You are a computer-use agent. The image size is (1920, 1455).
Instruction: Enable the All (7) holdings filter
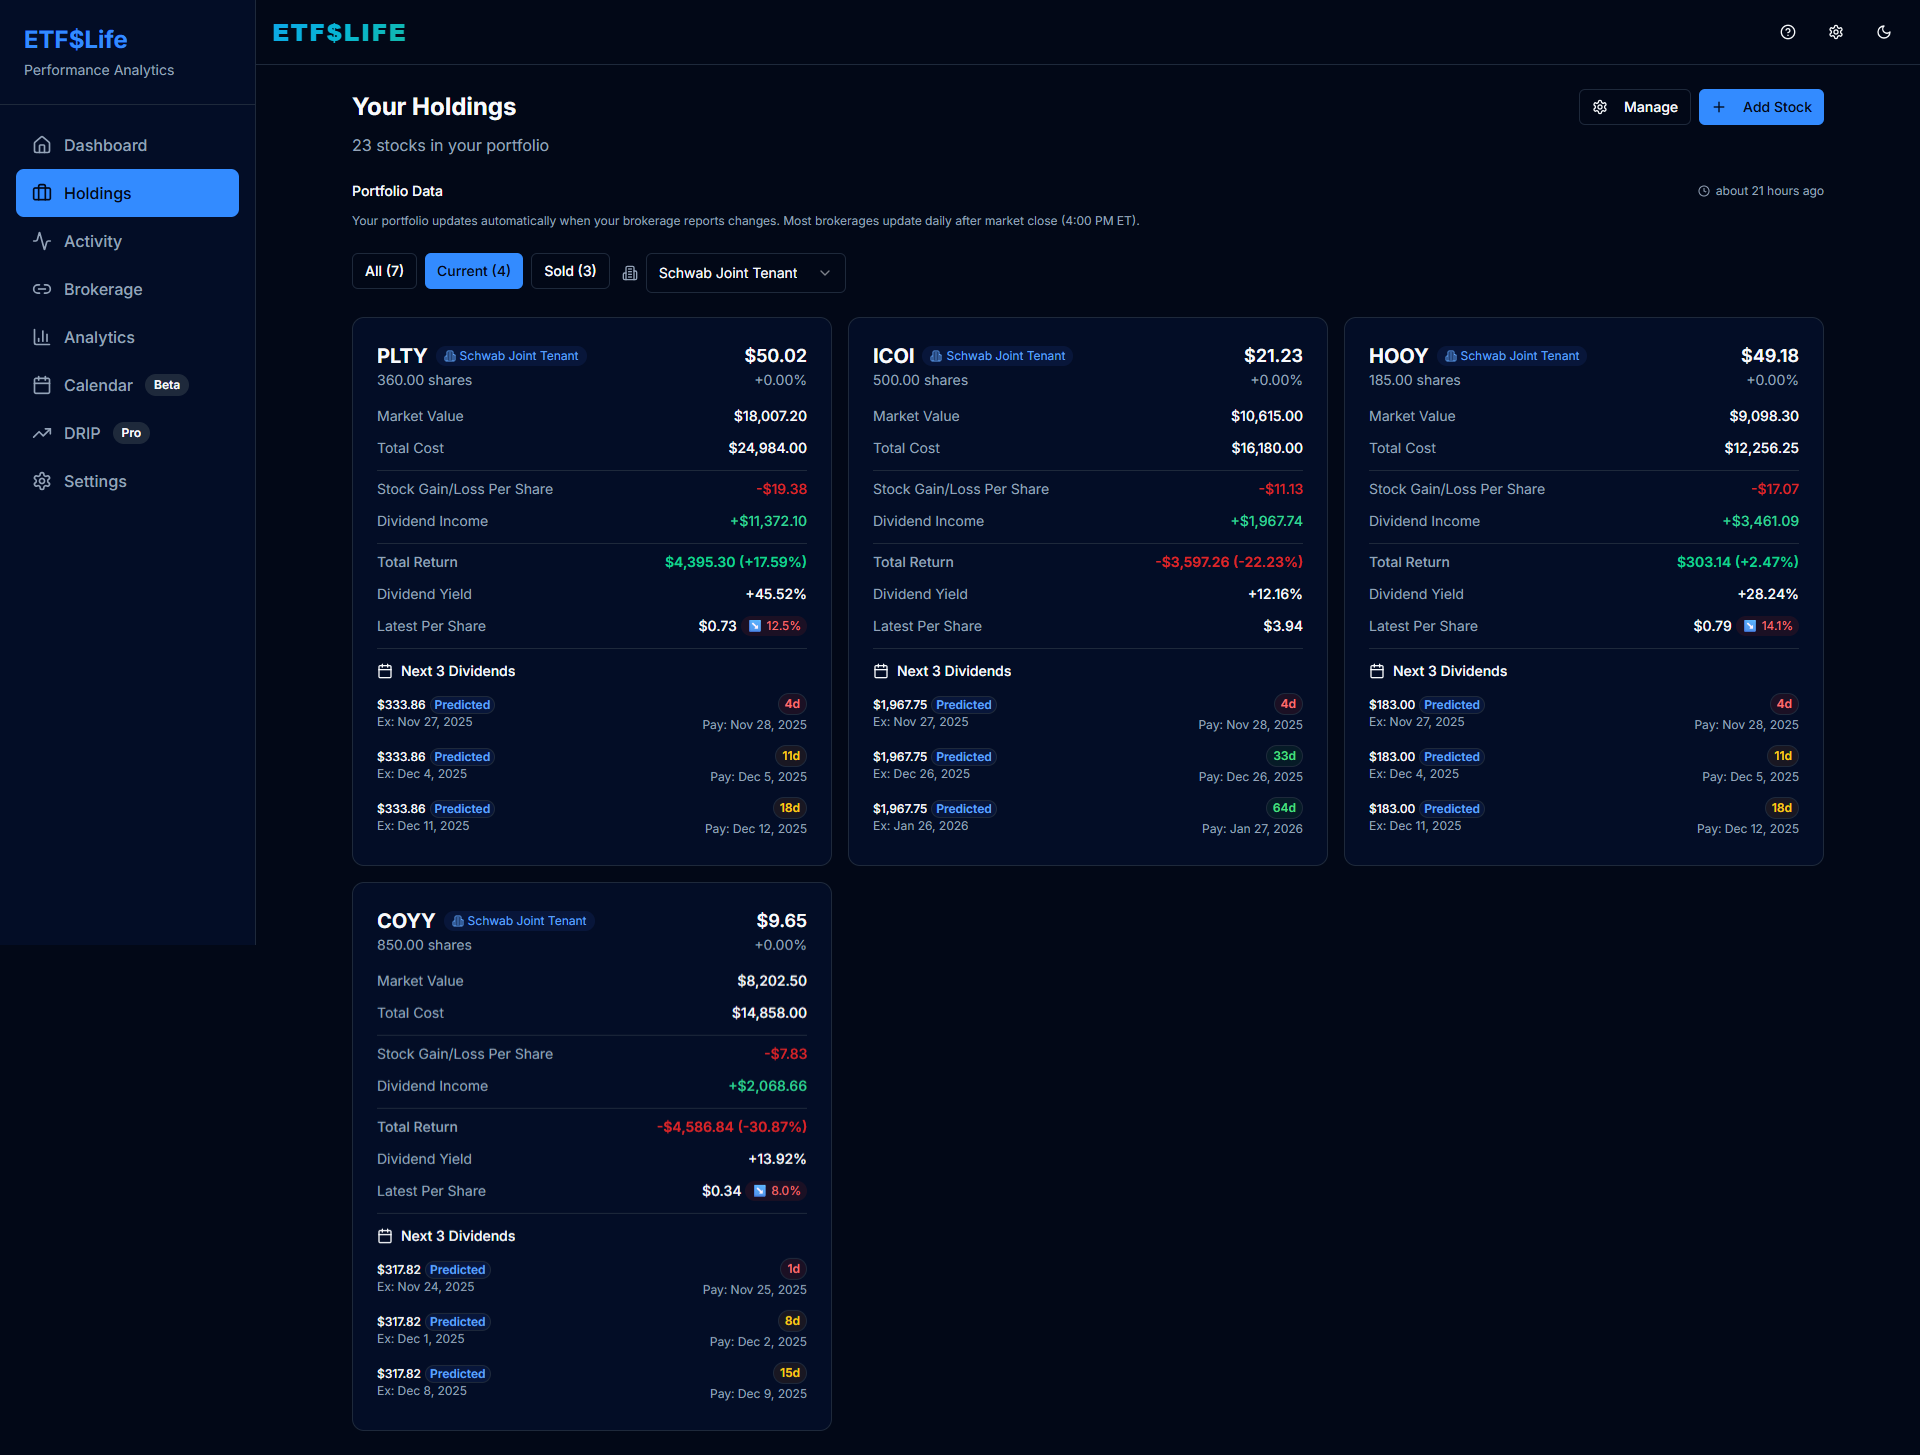(x=384, y=270)
